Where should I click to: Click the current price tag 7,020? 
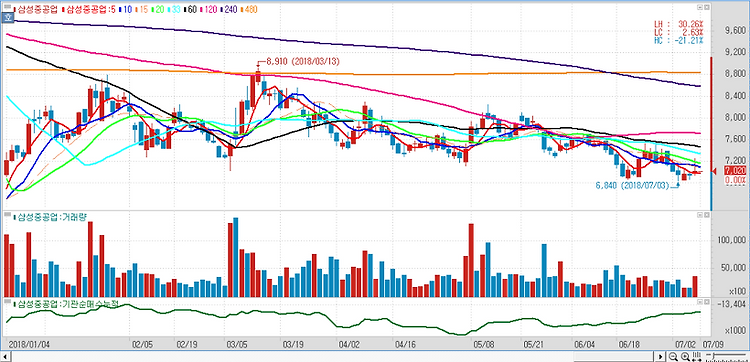tap(735, 171)
